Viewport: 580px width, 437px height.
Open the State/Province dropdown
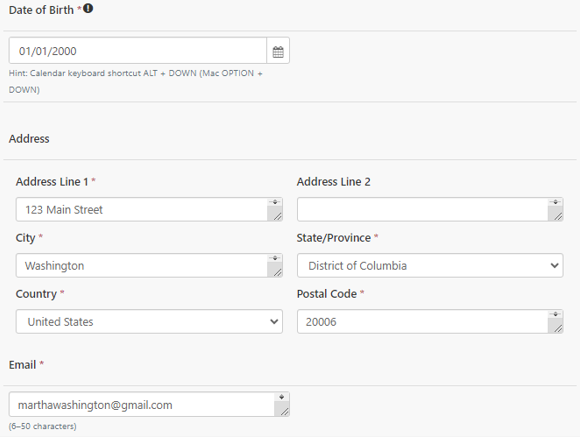click(x=430, y=266)
